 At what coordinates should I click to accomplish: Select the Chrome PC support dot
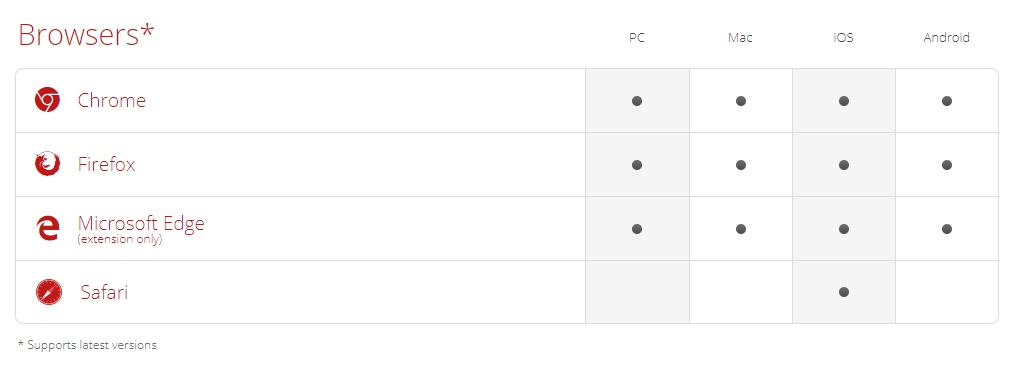coord(637,101)
